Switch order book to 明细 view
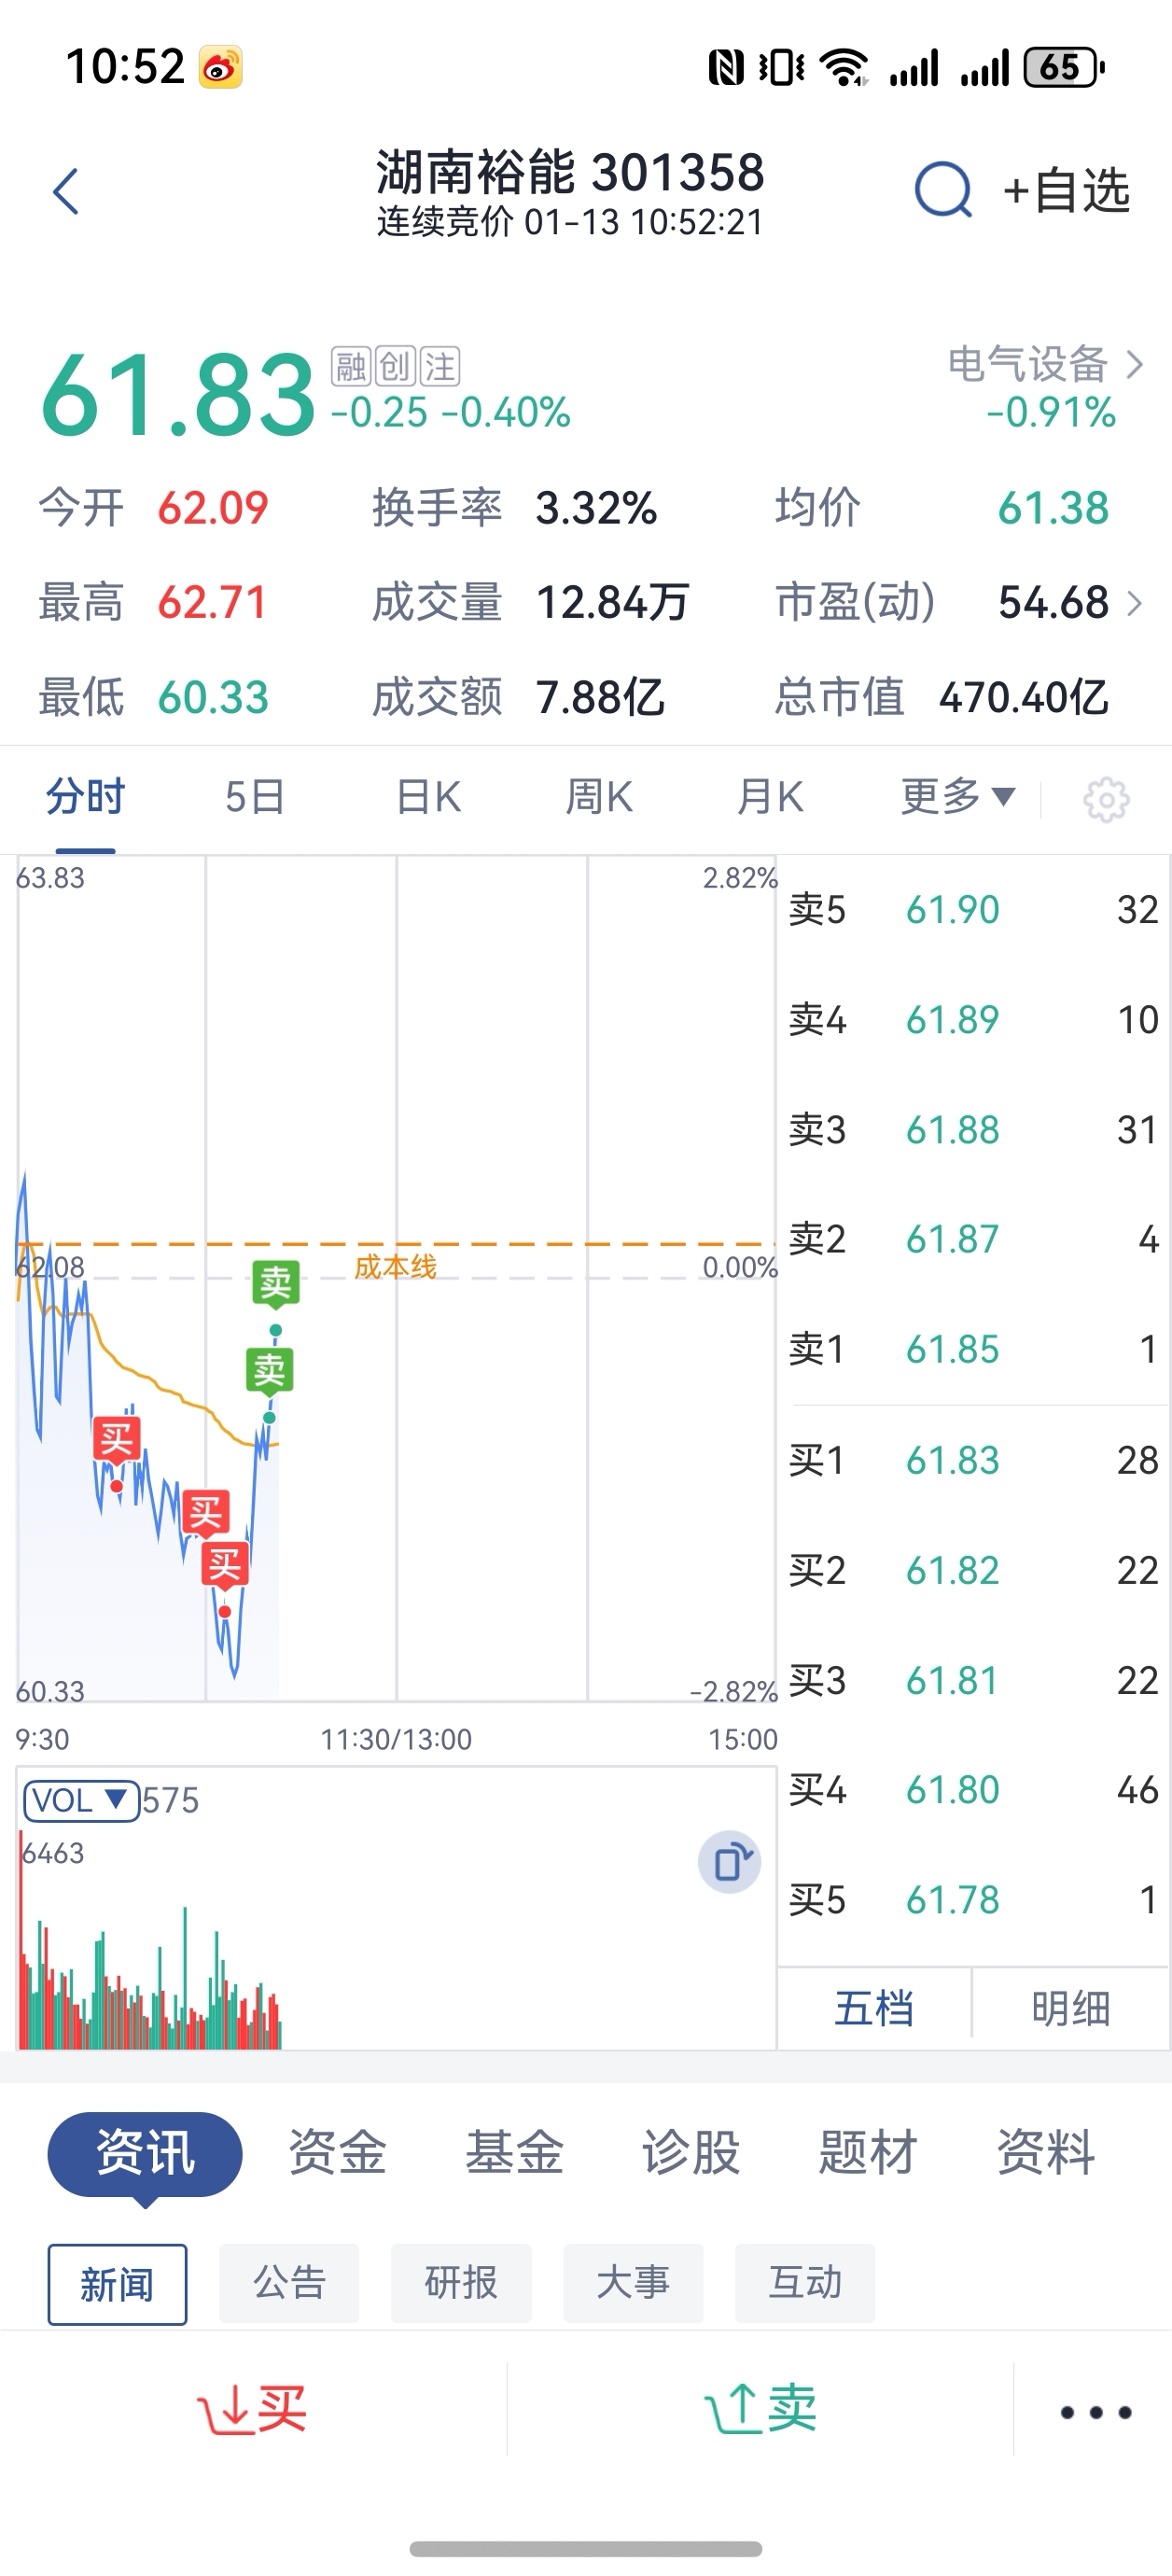1172x2576 pixels. point(1070,2008)
